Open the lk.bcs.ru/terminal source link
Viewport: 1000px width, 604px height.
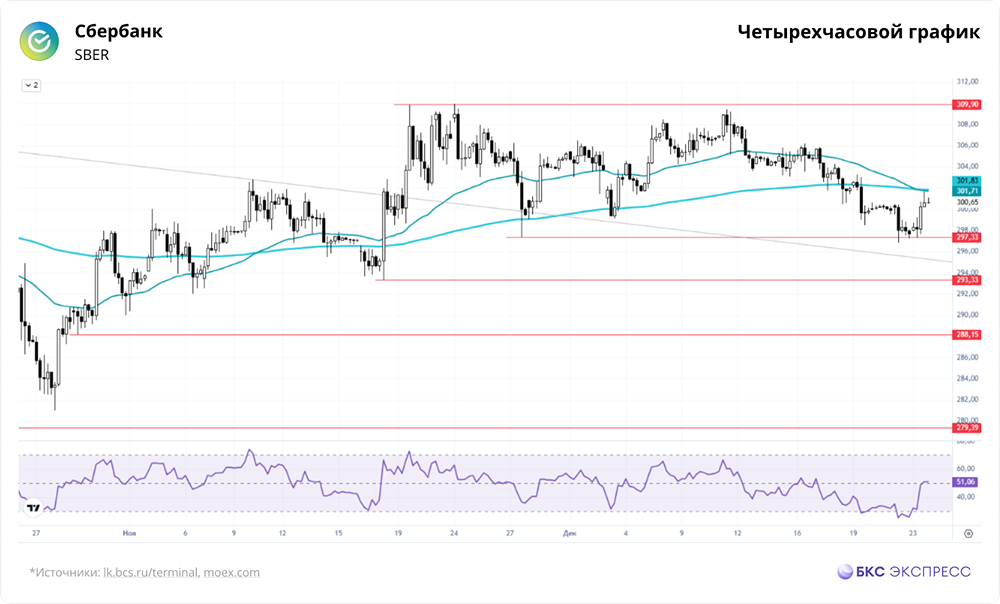coord(151,572)
